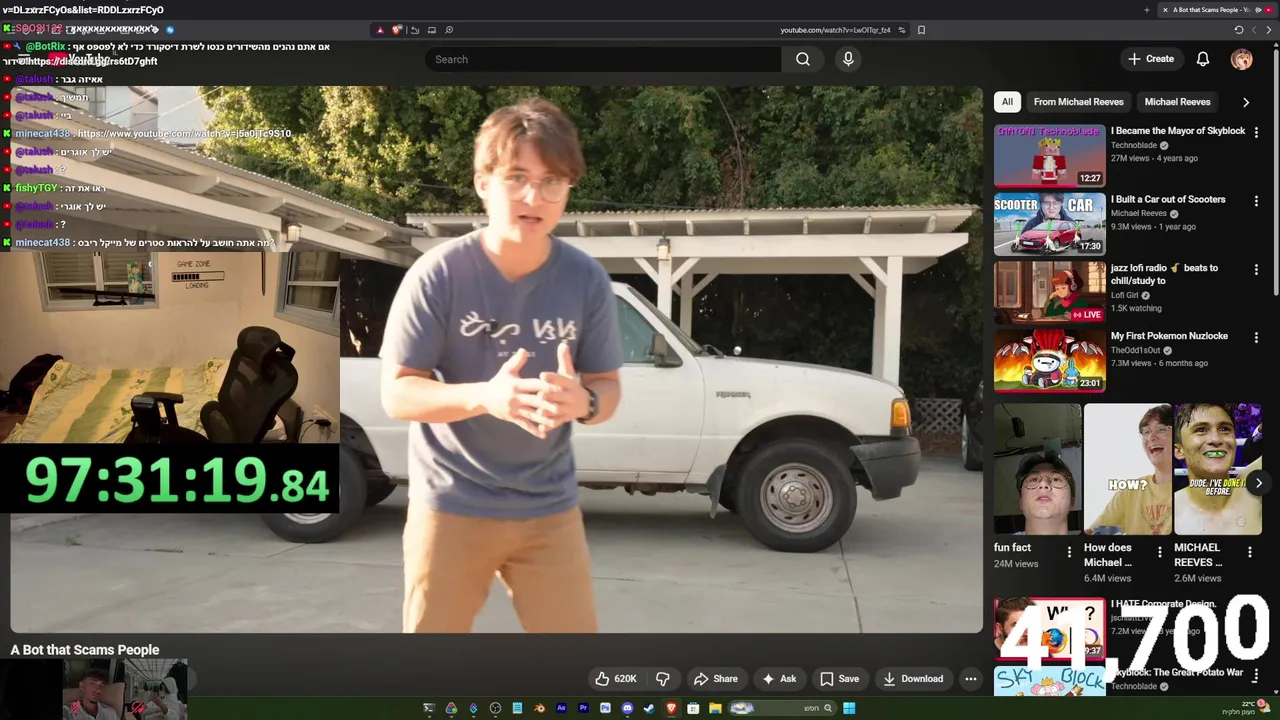This screenshot has height=720, width=1280.
Task: Click jazz lofi radio beats title
Action: (1164, 274)
